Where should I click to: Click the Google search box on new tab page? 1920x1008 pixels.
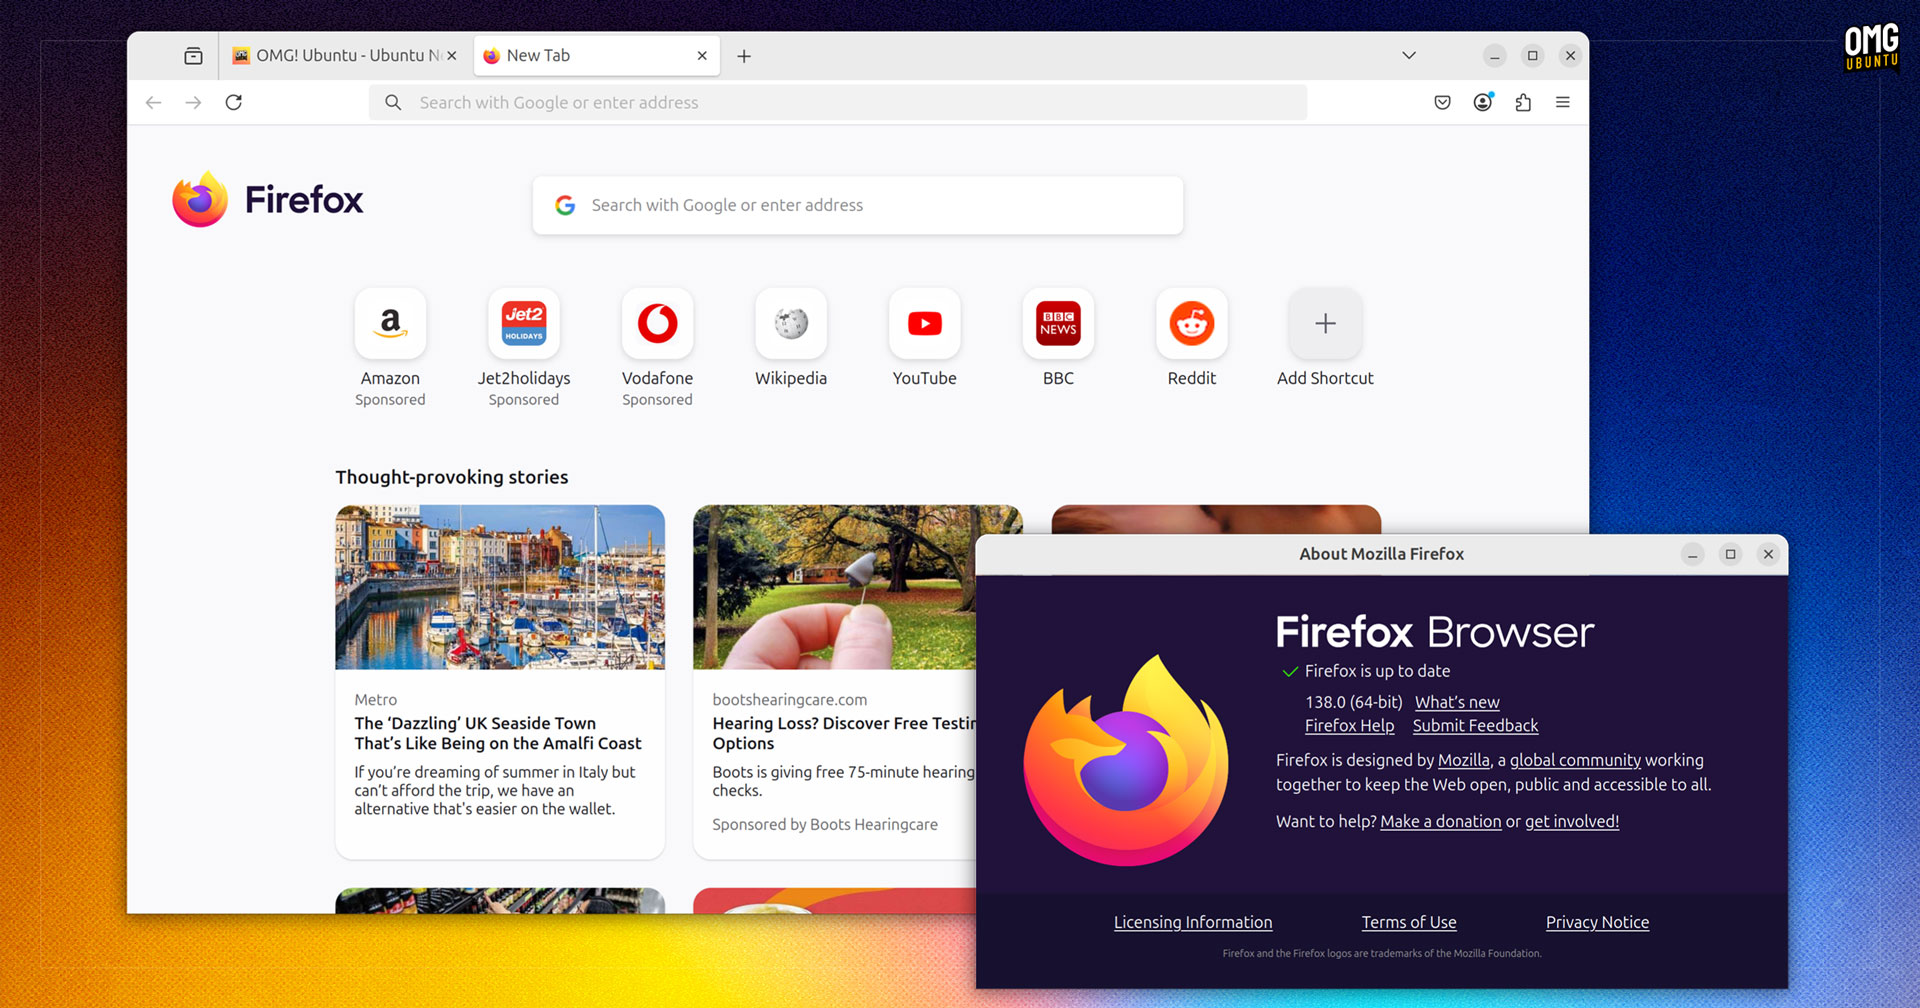coord(858,205)
